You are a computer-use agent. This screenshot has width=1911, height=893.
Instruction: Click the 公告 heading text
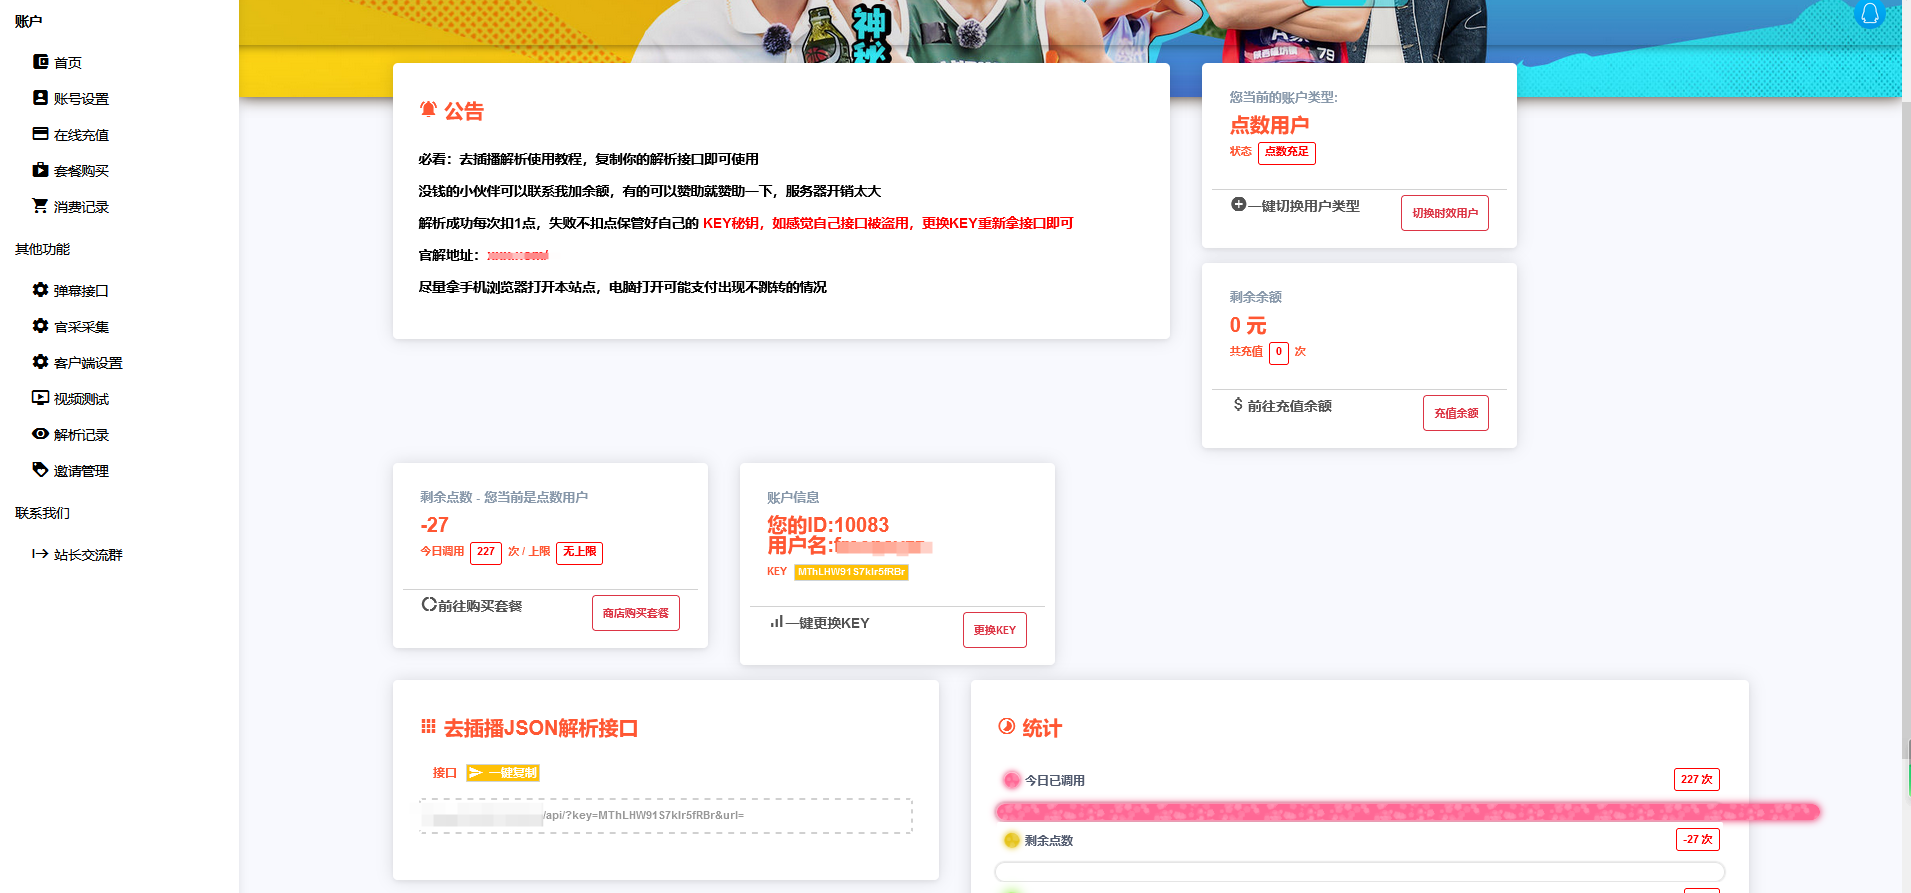pos(464,111)
